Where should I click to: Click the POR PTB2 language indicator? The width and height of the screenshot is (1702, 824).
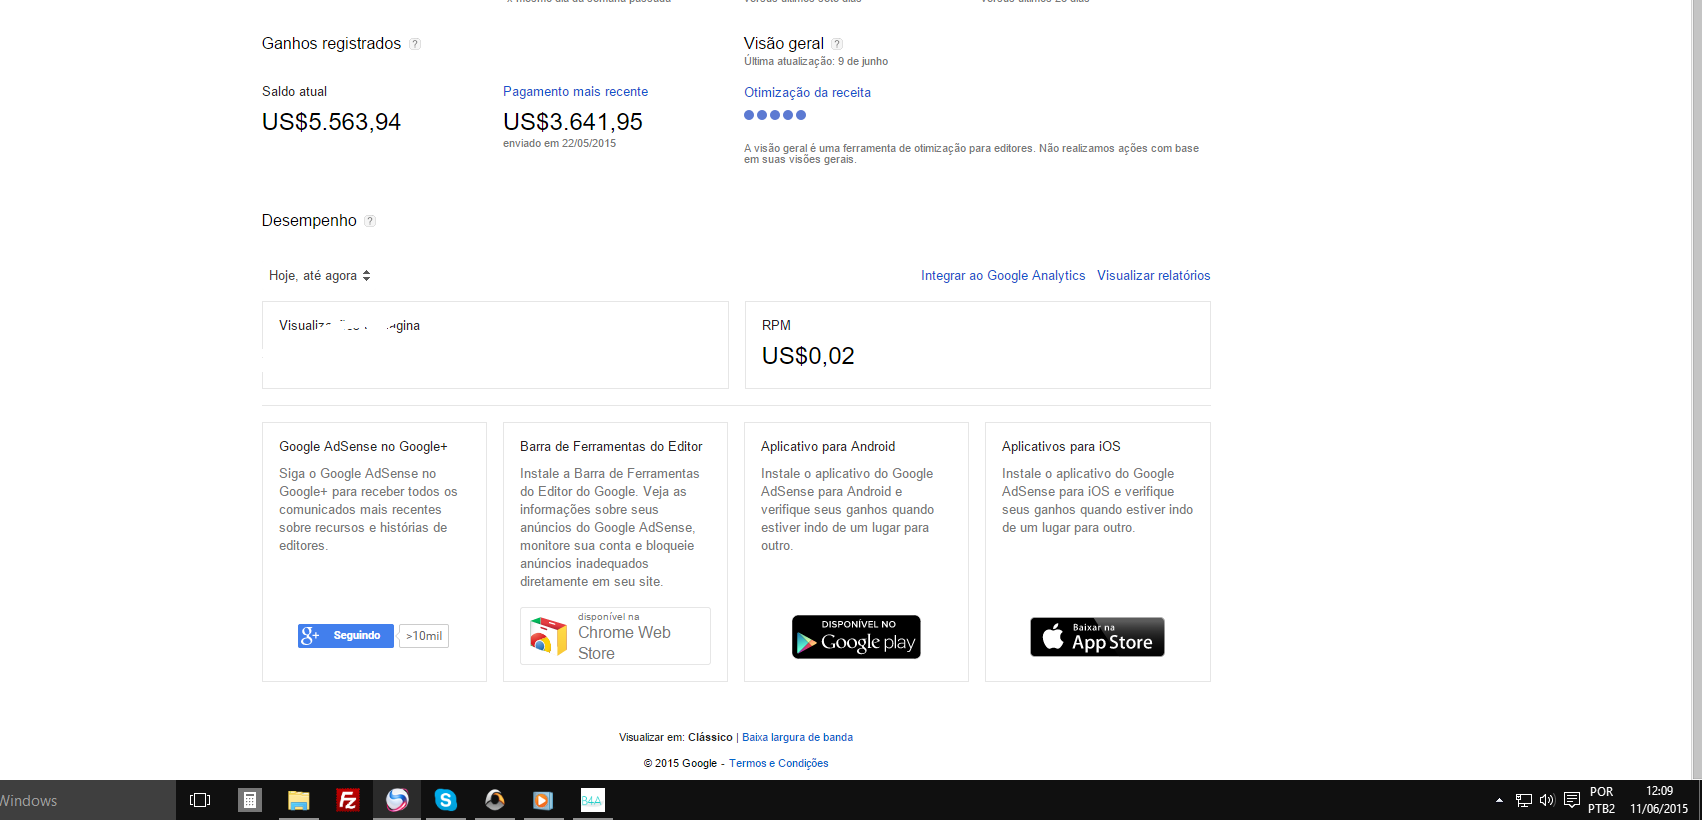pos(1601,800)
